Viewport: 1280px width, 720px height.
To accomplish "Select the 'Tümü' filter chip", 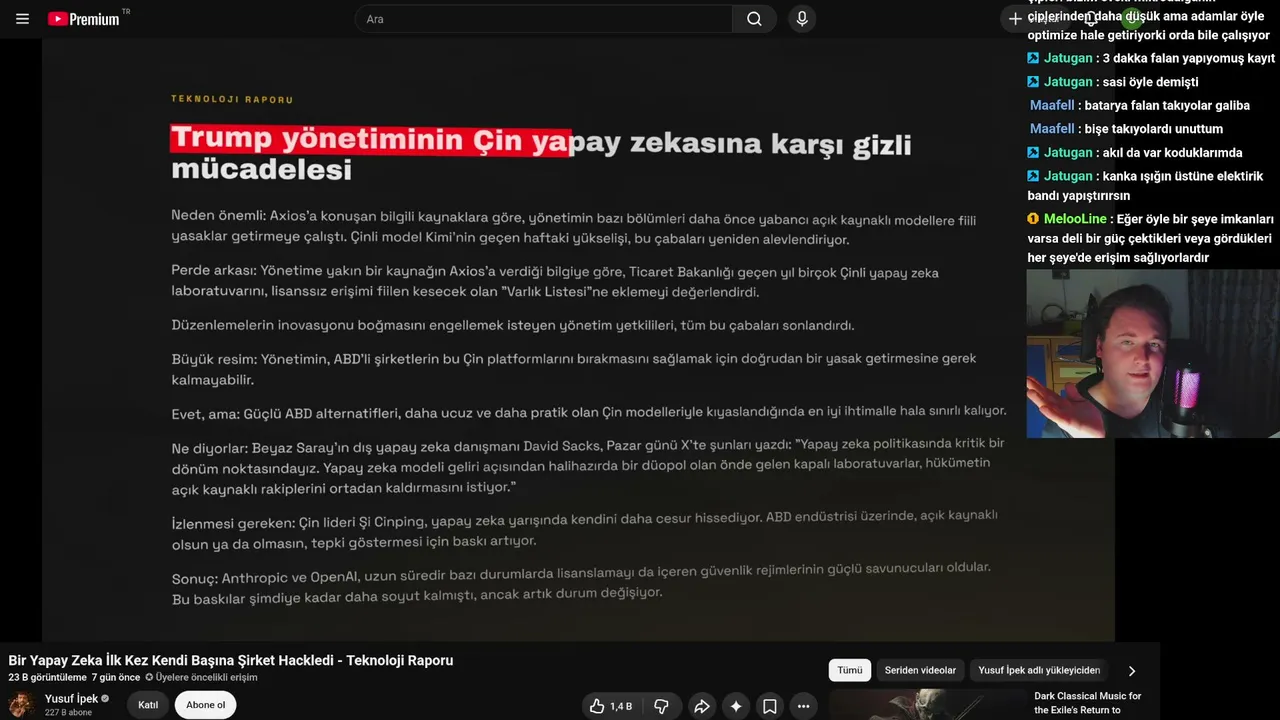I will point(850,670).
